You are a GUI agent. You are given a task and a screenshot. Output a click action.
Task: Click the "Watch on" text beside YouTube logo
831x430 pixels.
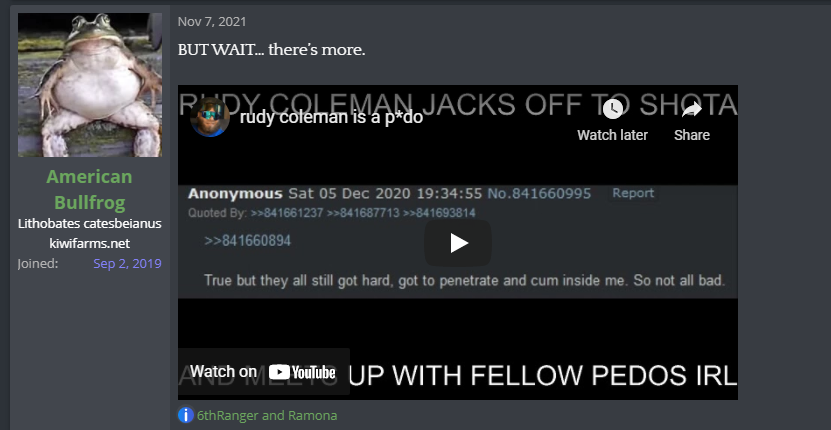click(223, 372)
